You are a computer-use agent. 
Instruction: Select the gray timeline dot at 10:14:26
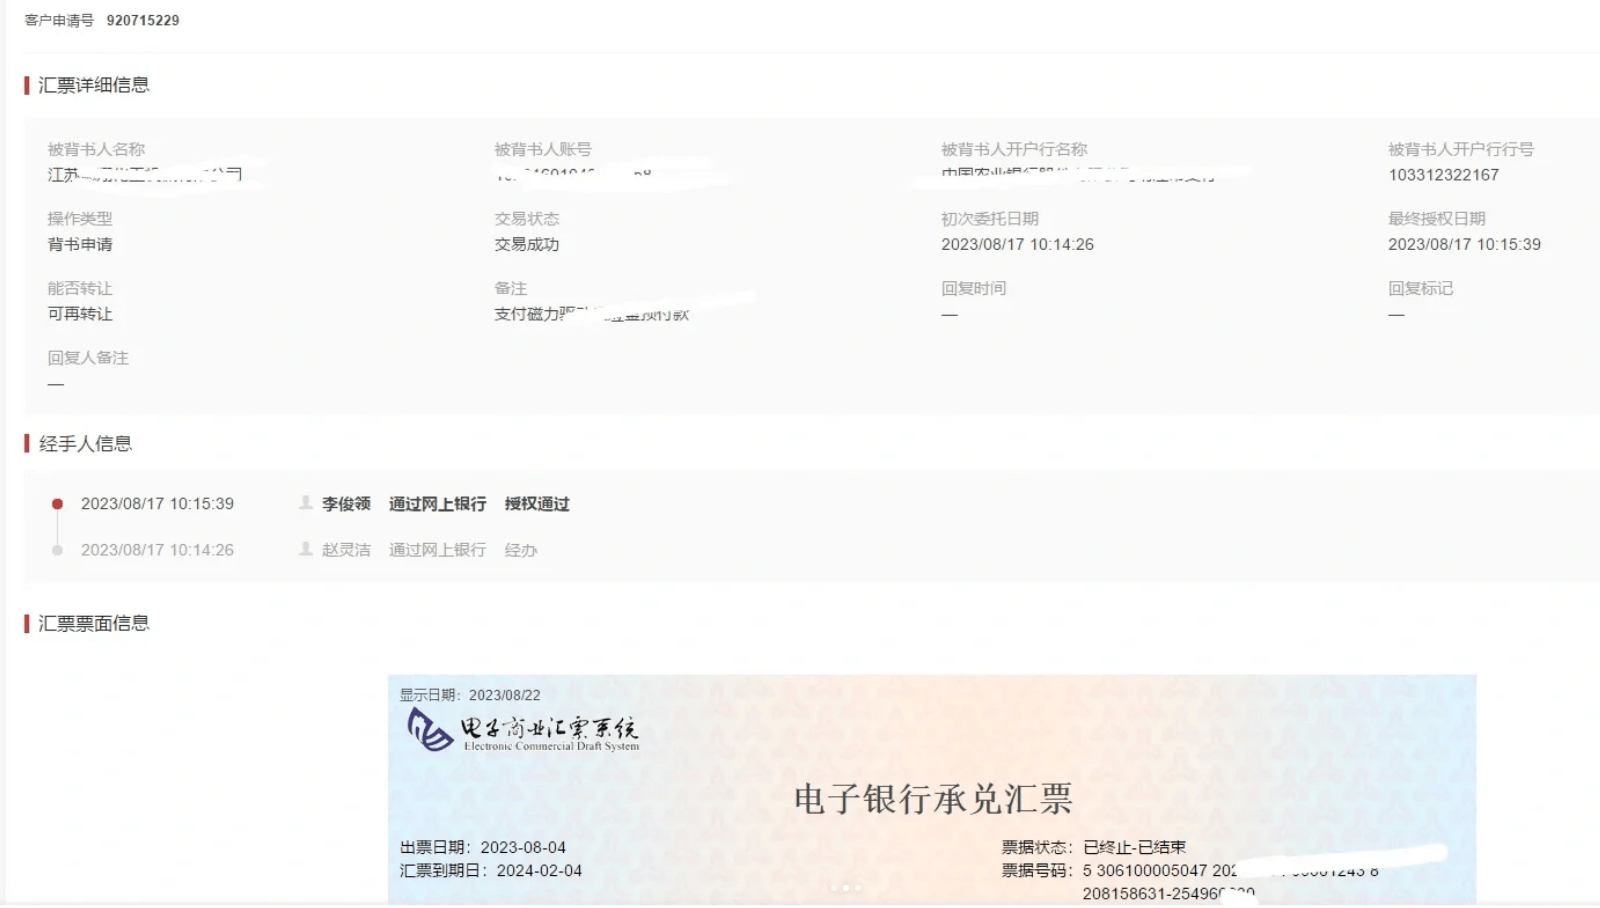pyautogui.click(x=58, y=550)
